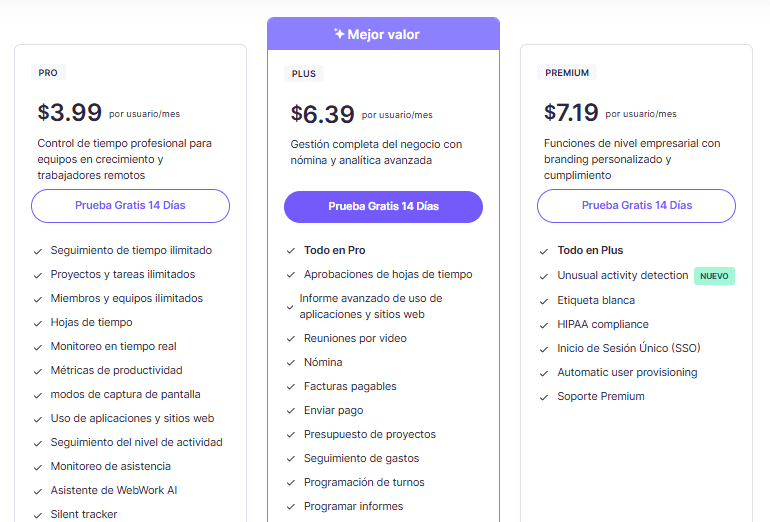Start the Pro plan 14-day free trial
Viewport: 770px width, 522px height.
[x=130, y=206]
